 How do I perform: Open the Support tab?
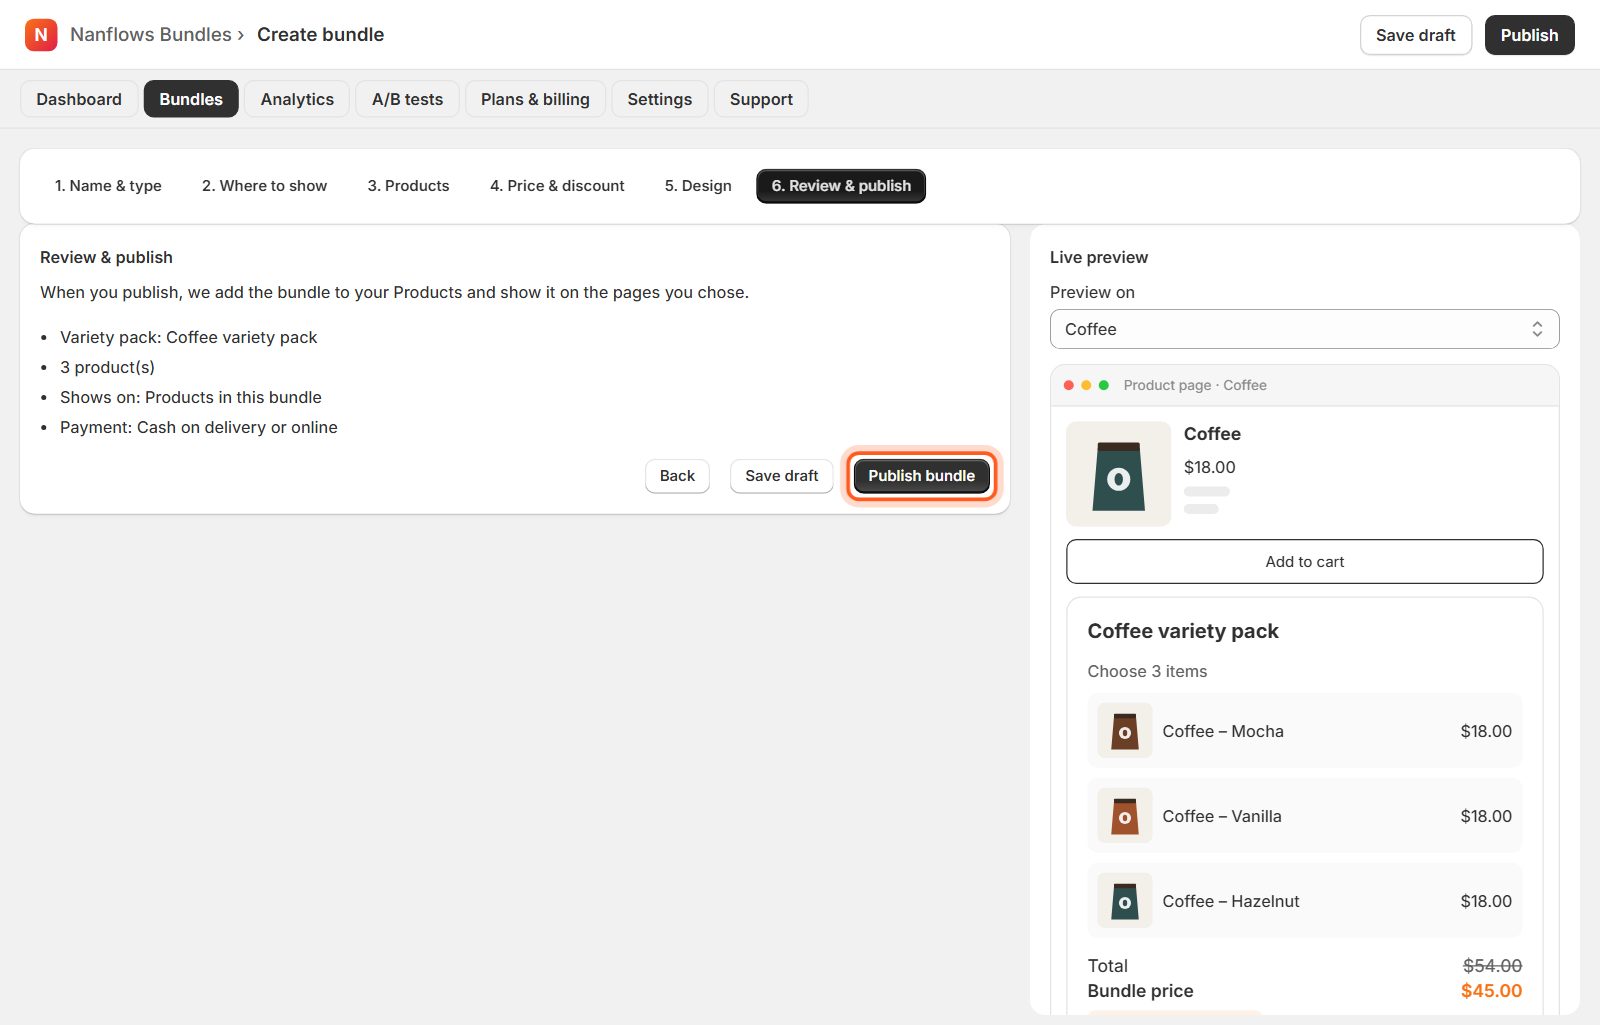pos(761,99)
